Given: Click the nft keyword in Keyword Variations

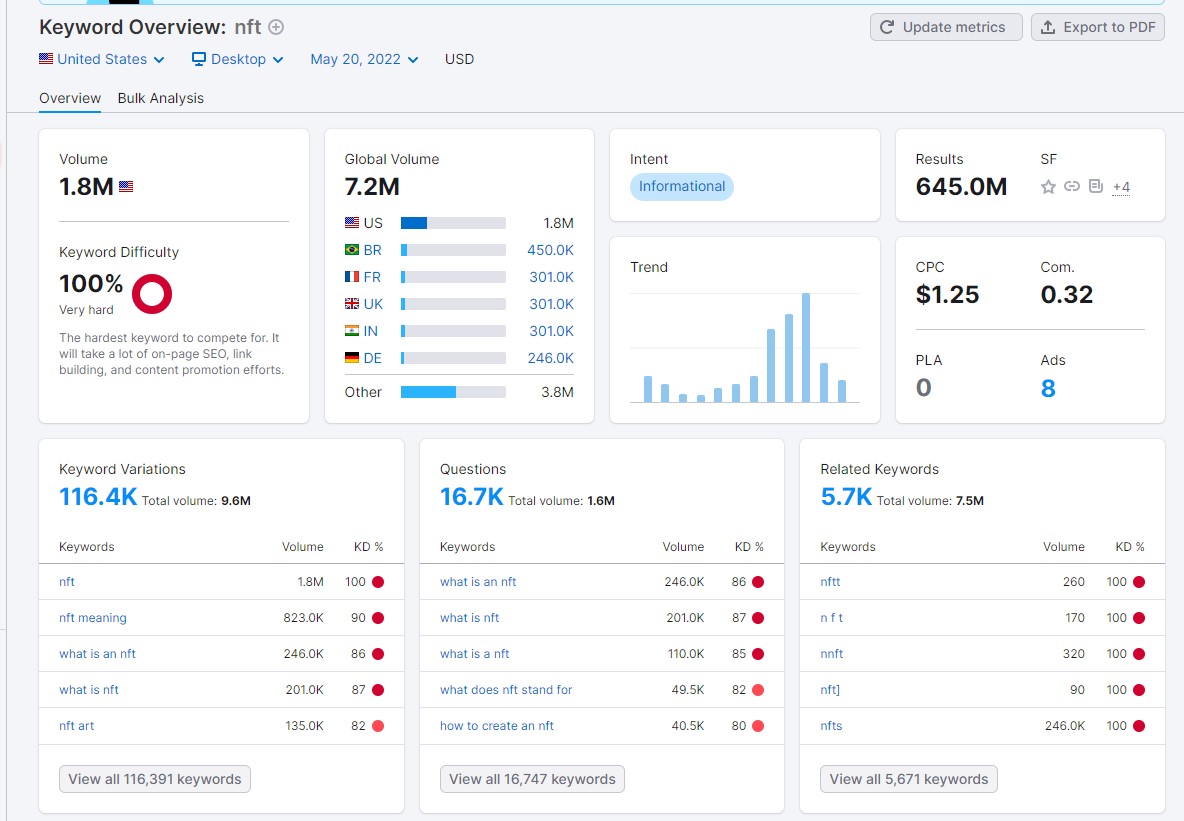Looking at the screenshot, I should 66,582.
